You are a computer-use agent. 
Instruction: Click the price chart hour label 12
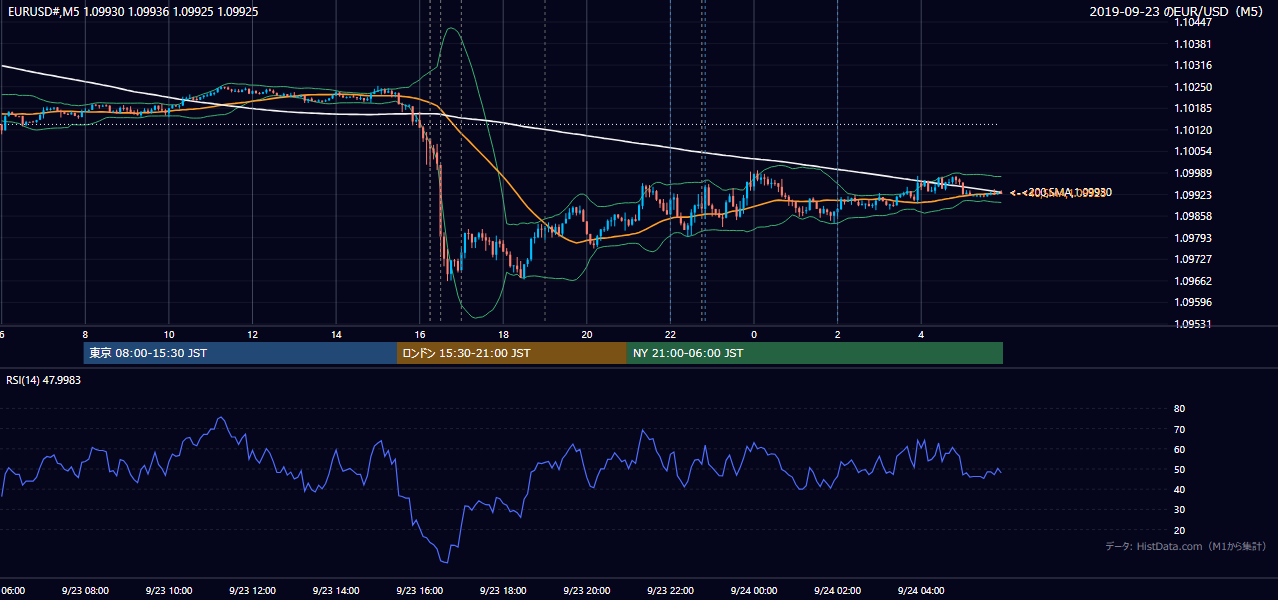pos(253,334)
